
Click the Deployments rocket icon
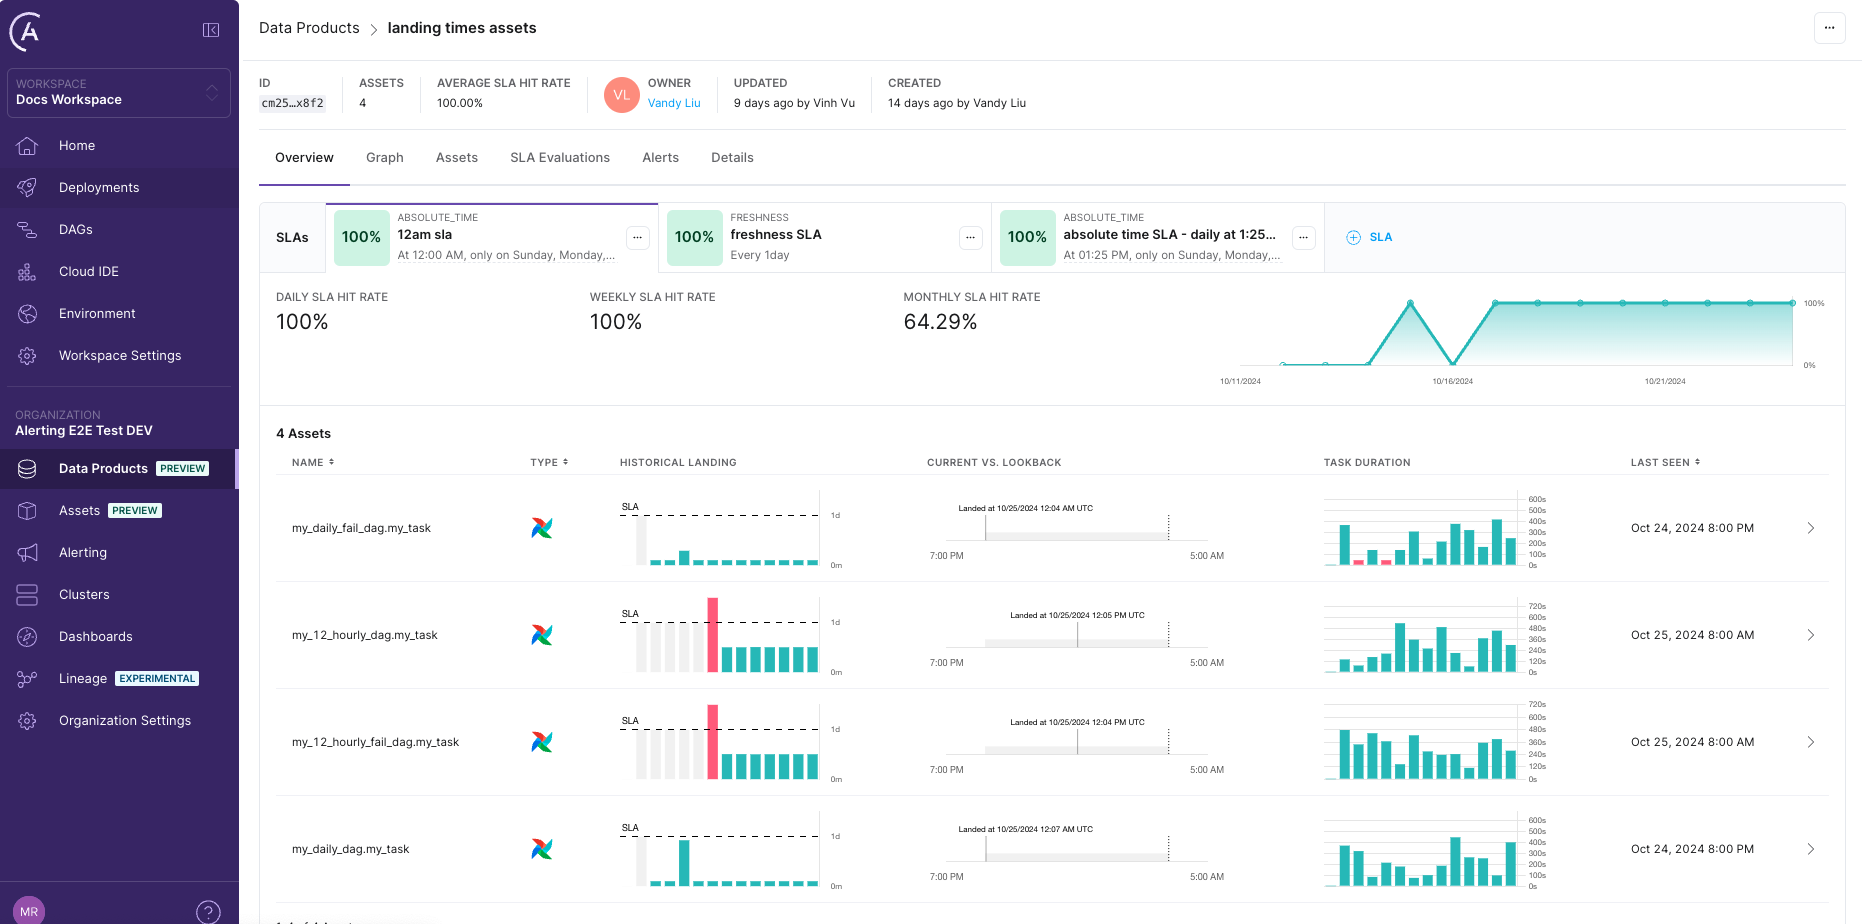(x=27, y=188)
